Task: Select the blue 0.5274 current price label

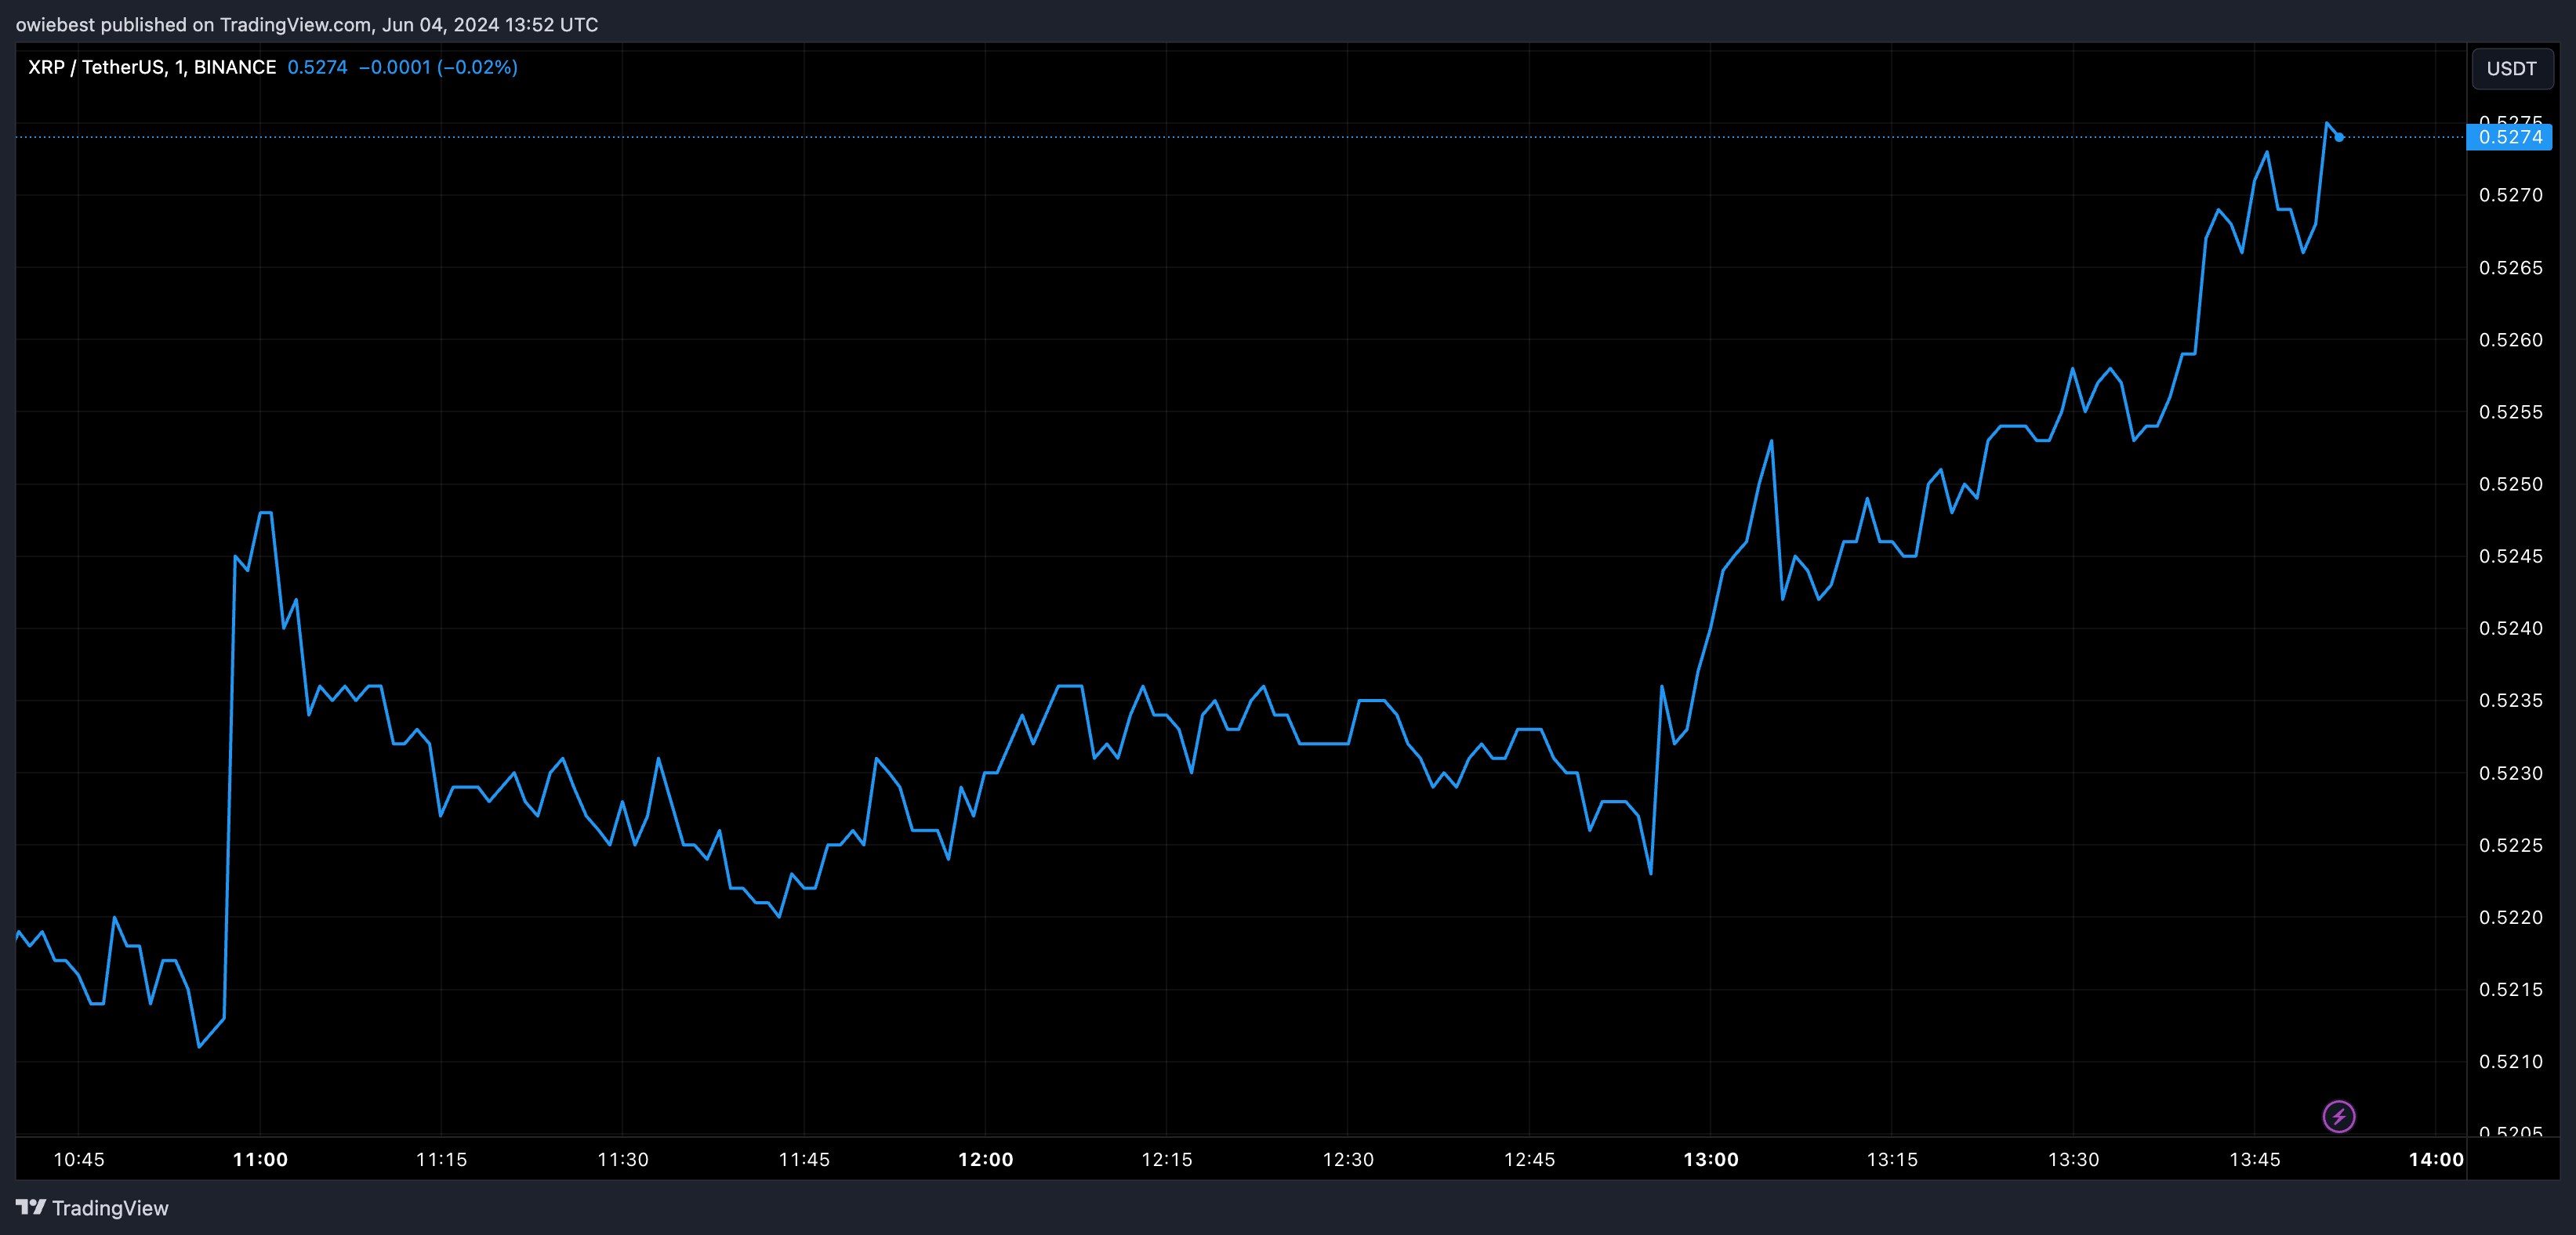Action: coord(2509,137)
